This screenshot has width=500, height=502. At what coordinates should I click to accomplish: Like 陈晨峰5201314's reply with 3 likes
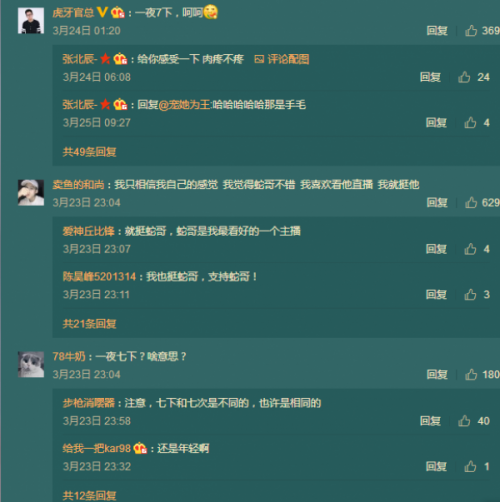(470, 294)
